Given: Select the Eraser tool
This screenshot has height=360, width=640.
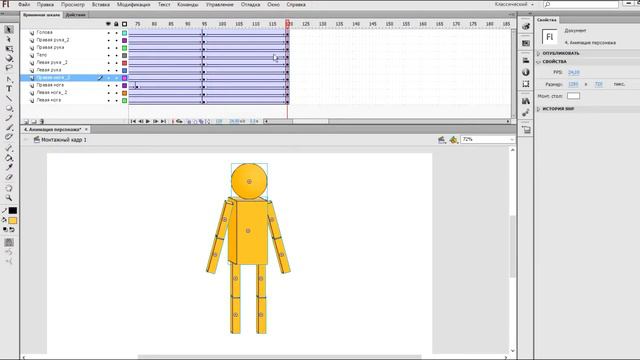Looking at the screenshot, I should 9,177.
